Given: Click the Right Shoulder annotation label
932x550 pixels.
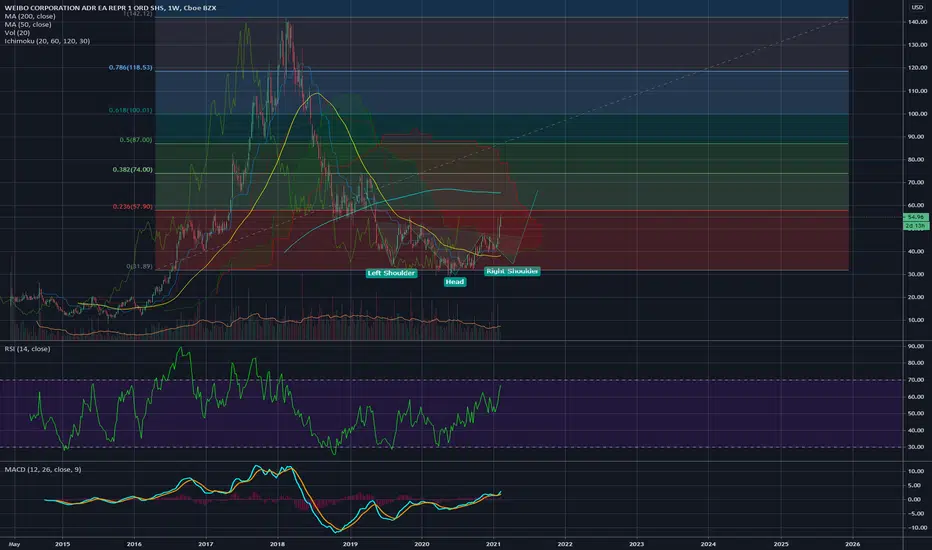Looking at the screenshot, I should (x=512, y=271).
